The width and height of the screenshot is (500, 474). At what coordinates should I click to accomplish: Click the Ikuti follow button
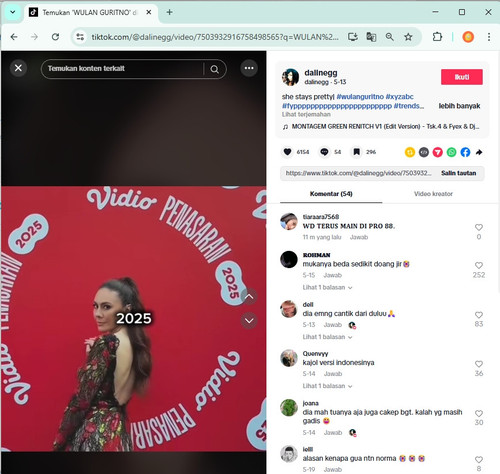point(462,77)
